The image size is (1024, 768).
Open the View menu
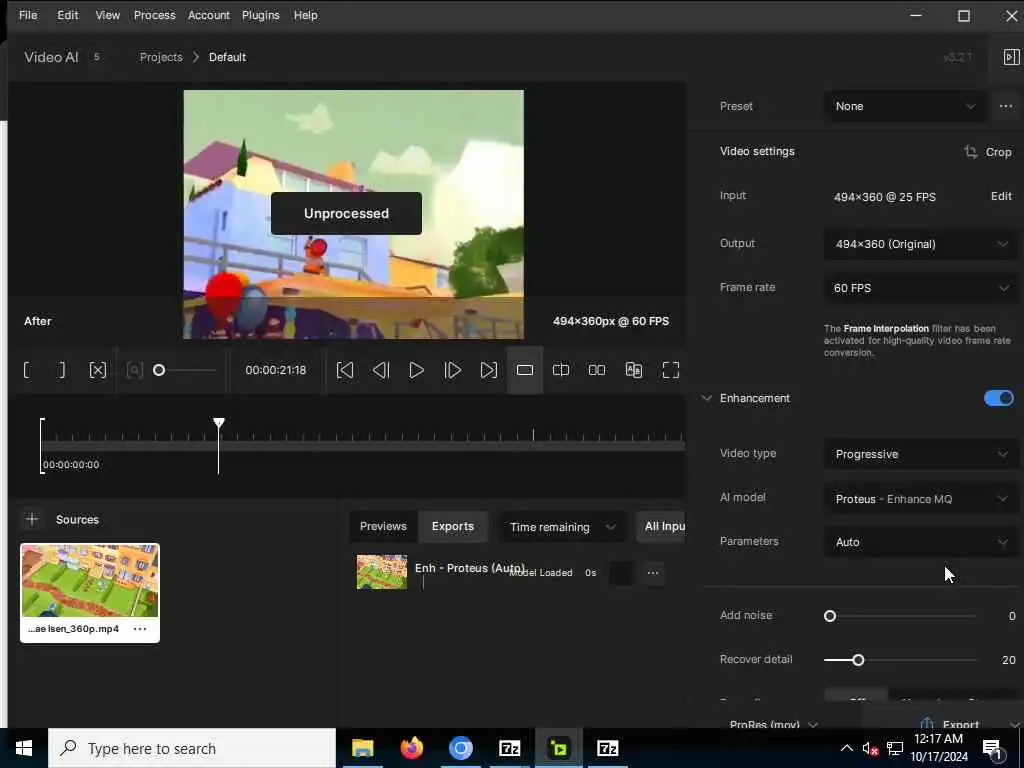[x=108, y=15]
